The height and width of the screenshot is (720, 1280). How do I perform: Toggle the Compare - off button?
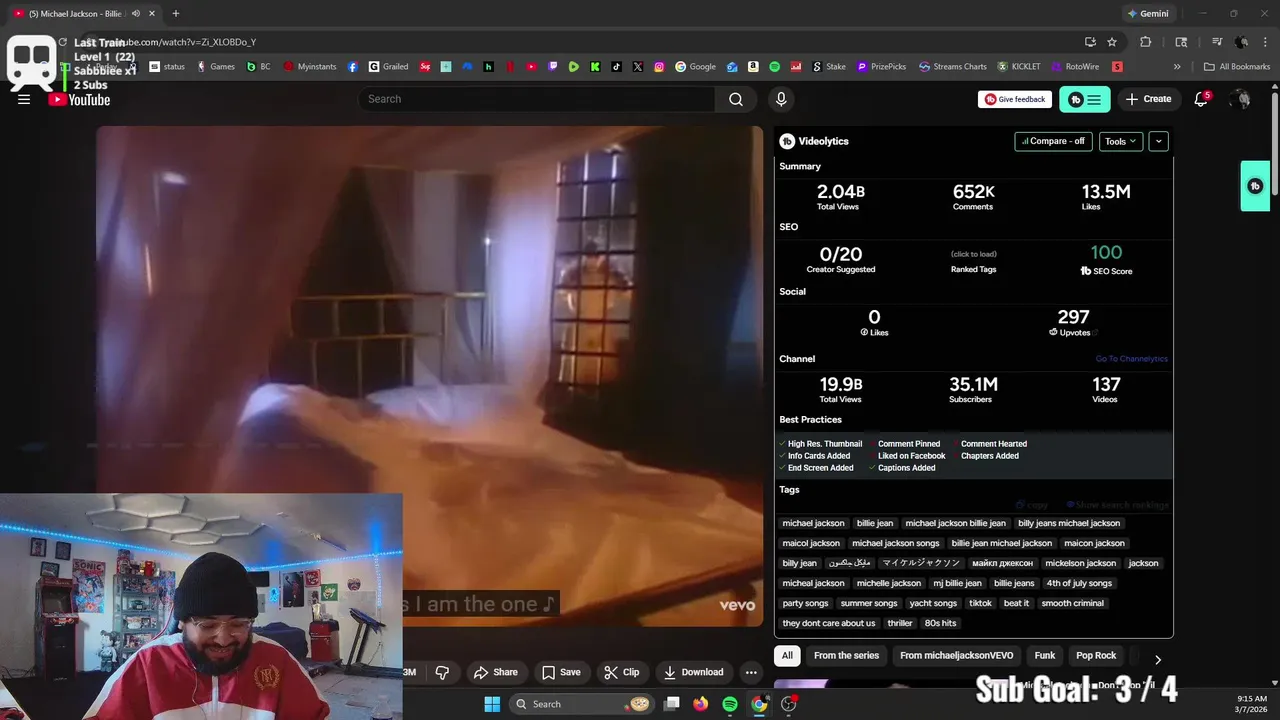[1053, 141]
